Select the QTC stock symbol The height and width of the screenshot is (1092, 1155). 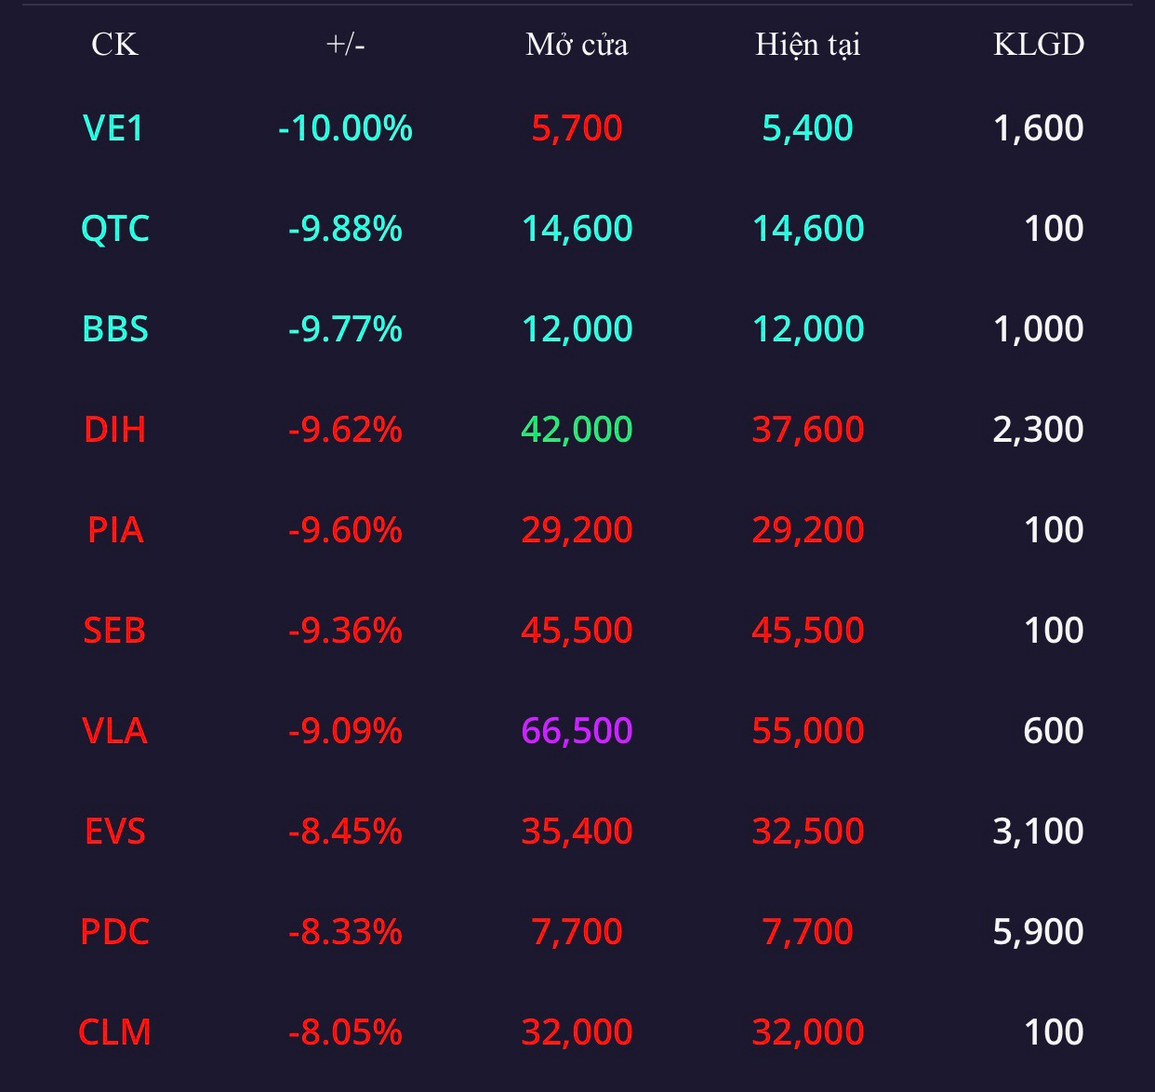click(115, 229)
